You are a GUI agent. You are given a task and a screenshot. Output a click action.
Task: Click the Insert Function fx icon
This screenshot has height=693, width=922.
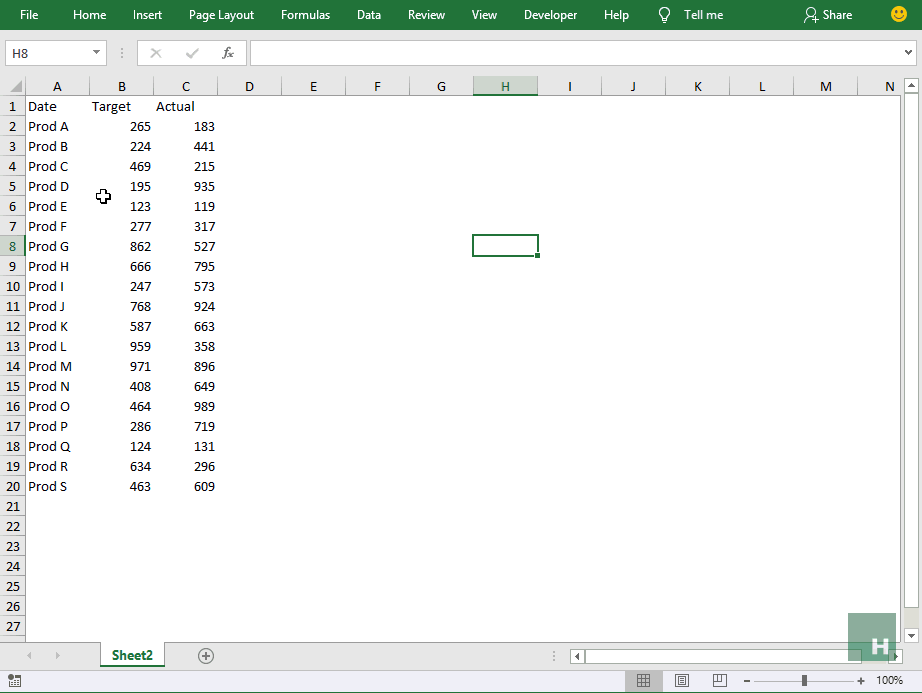(x=228, y=53)
